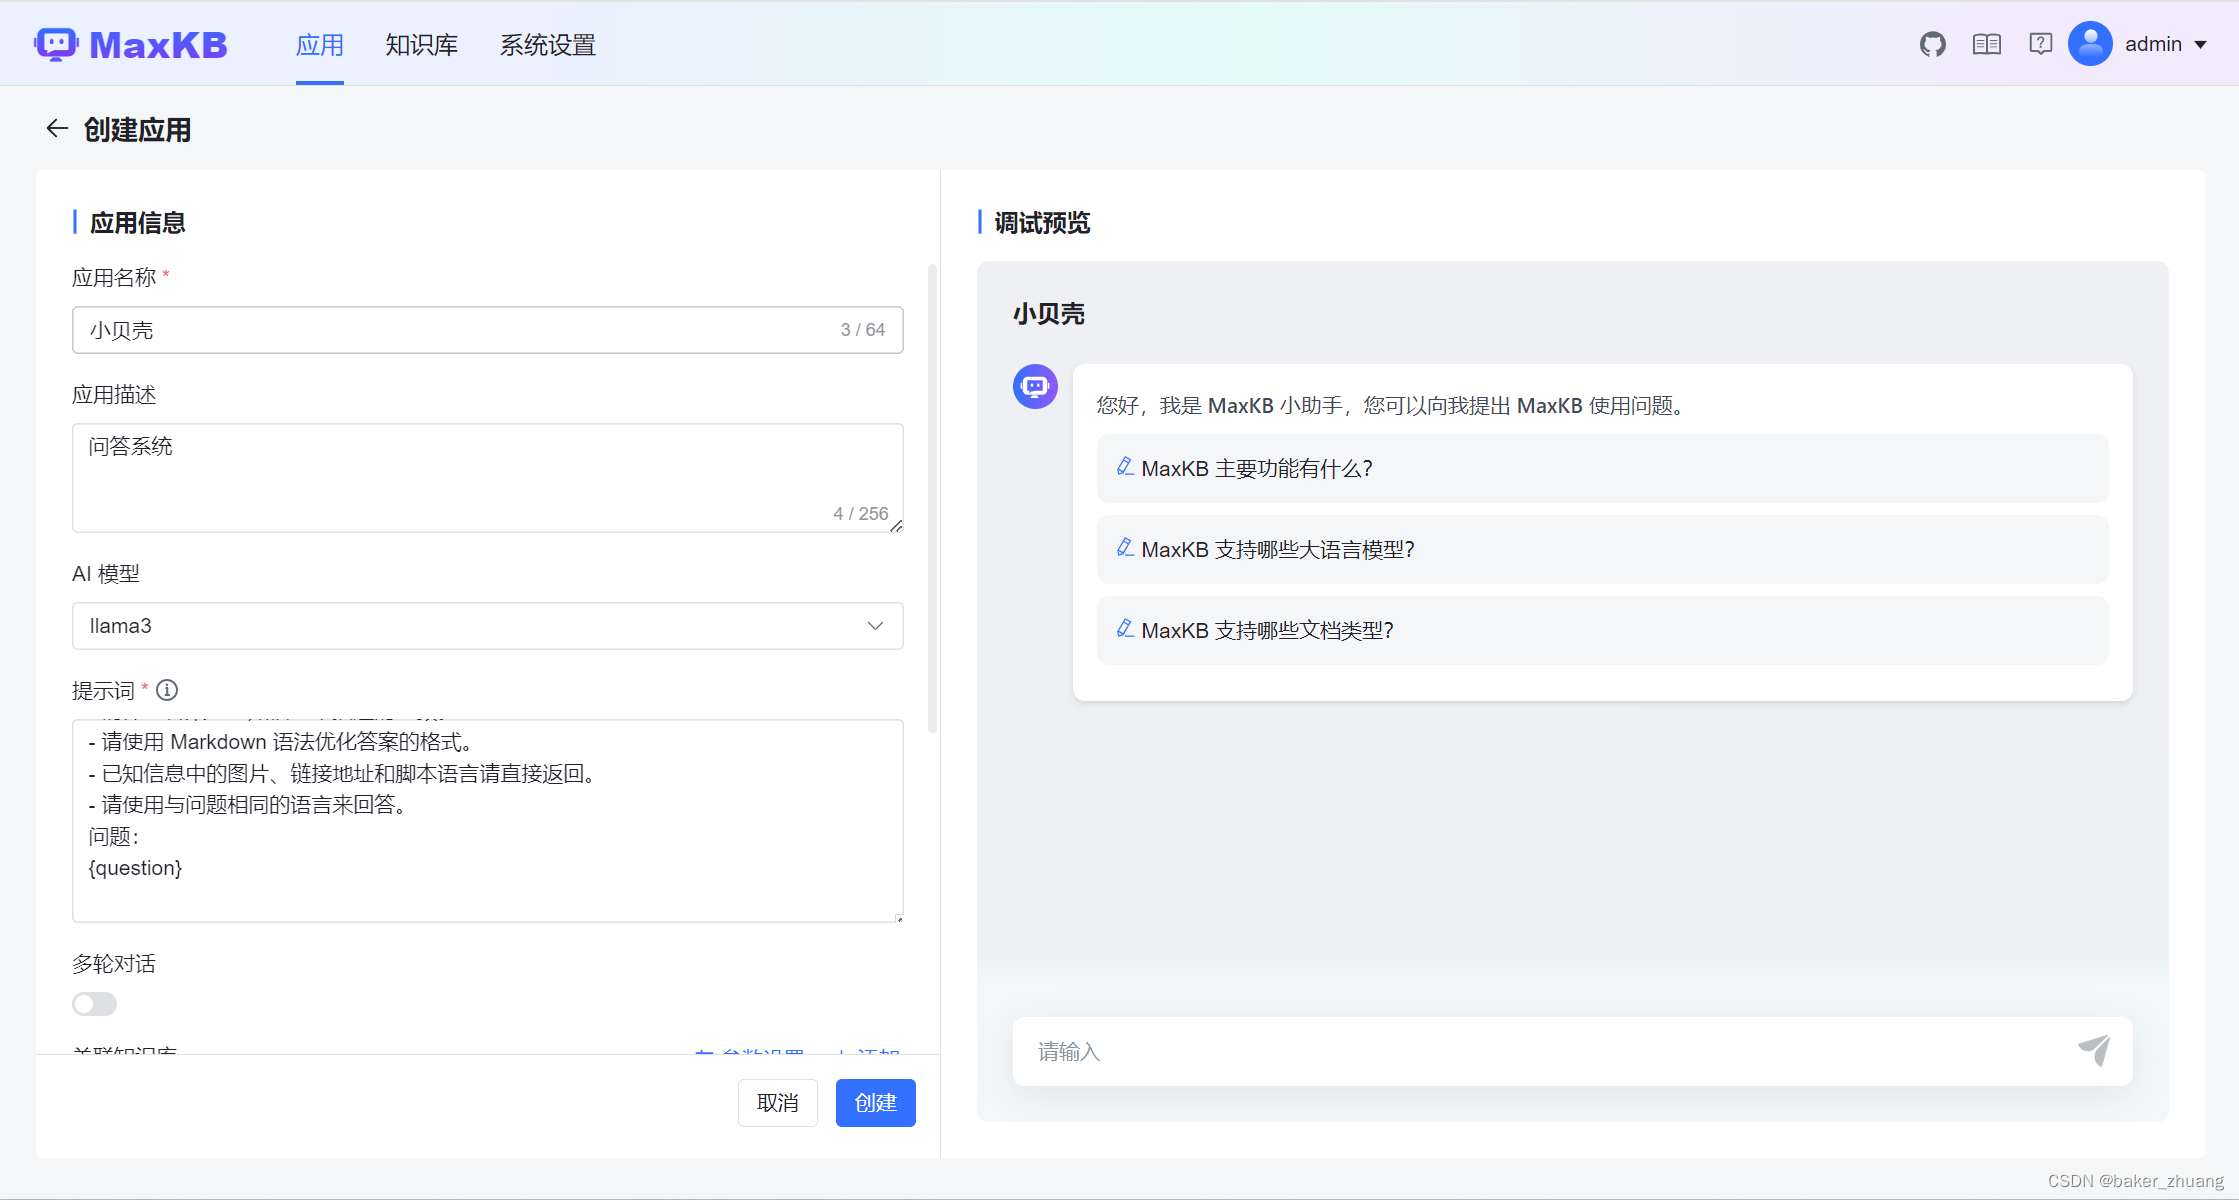The height and width of the screenshot is (1200, 2239).
Task: Click the info icon next to 提示词
Action: [167, 690]
